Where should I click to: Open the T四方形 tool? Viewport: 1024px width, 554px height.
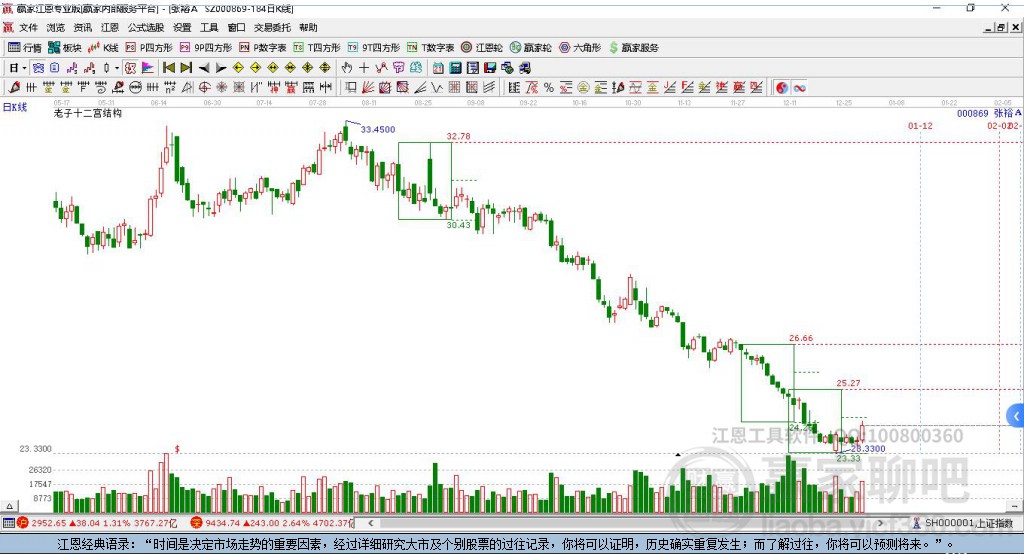(x=317, y=48)
